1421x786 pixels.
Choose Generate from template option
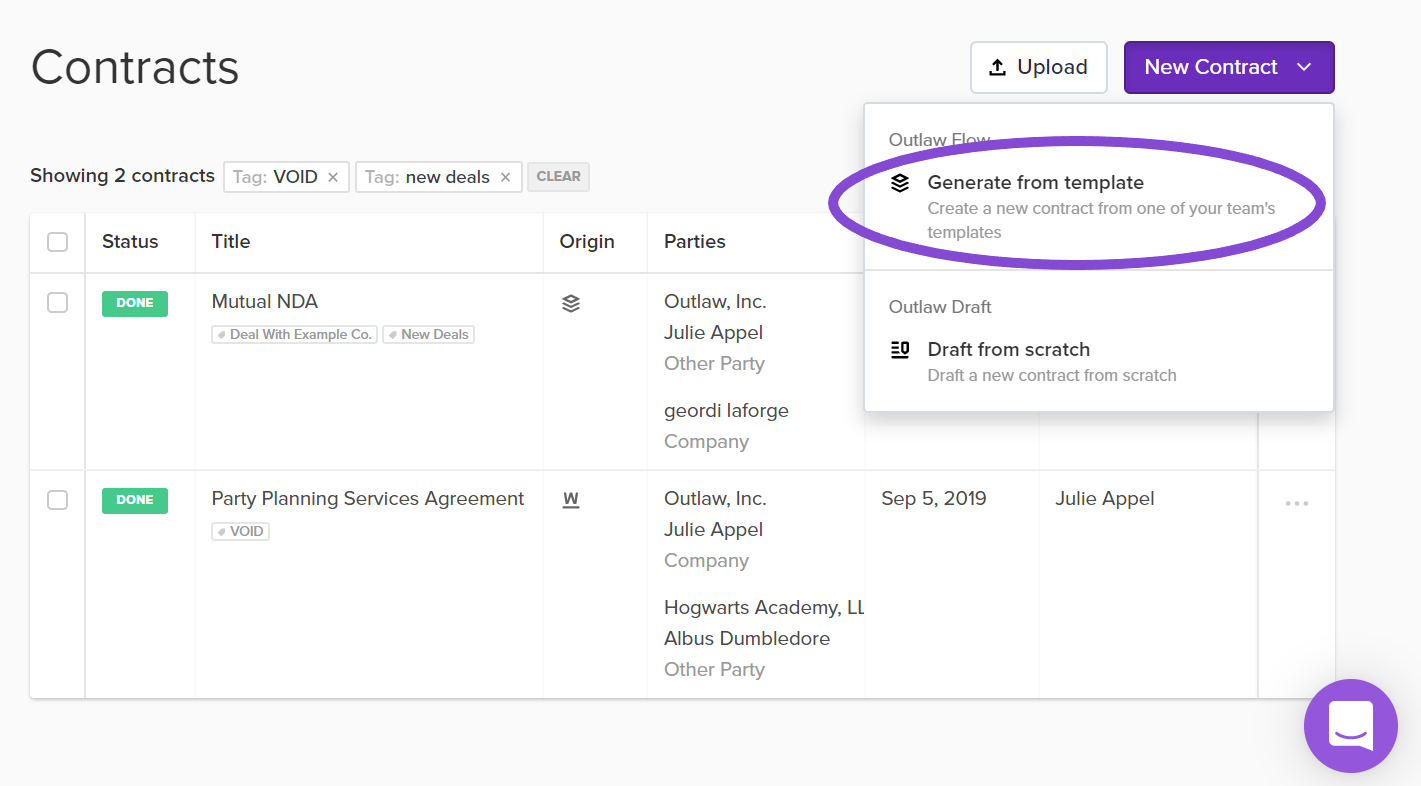(x=1098, y=206)
